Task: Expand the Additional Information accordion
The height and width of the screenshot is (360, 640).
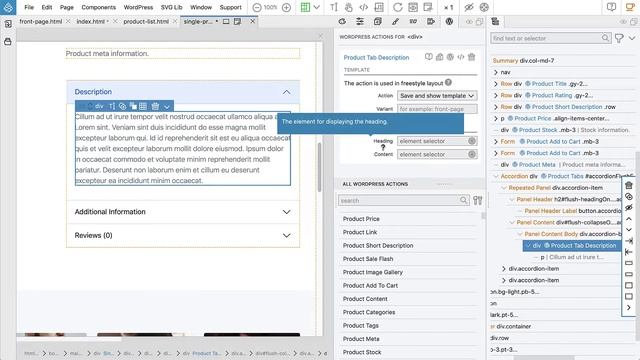Action: click(183, 212)
